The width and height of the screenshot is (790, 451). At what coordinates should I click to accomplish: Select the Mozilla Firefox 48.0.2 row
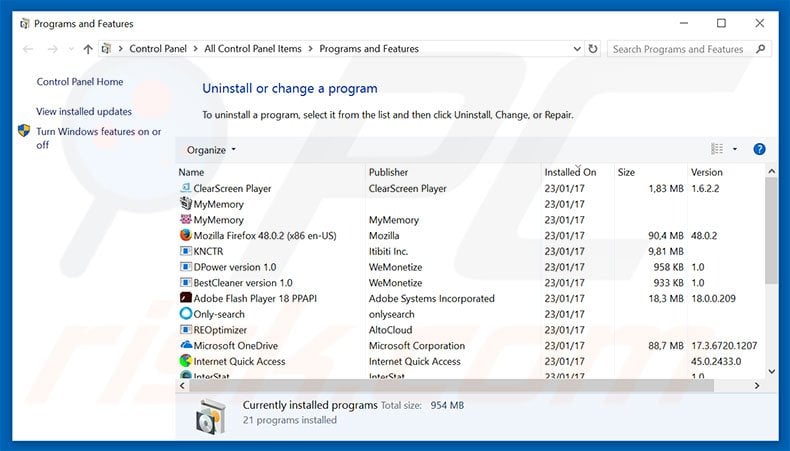pos(470,235)
